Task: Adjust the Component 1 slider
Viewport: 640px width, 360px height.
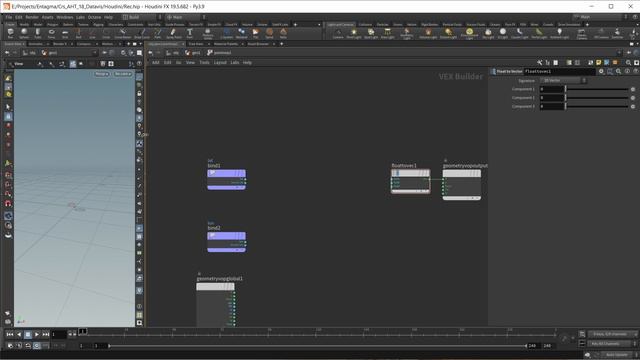Action: (x=597, y=89)
